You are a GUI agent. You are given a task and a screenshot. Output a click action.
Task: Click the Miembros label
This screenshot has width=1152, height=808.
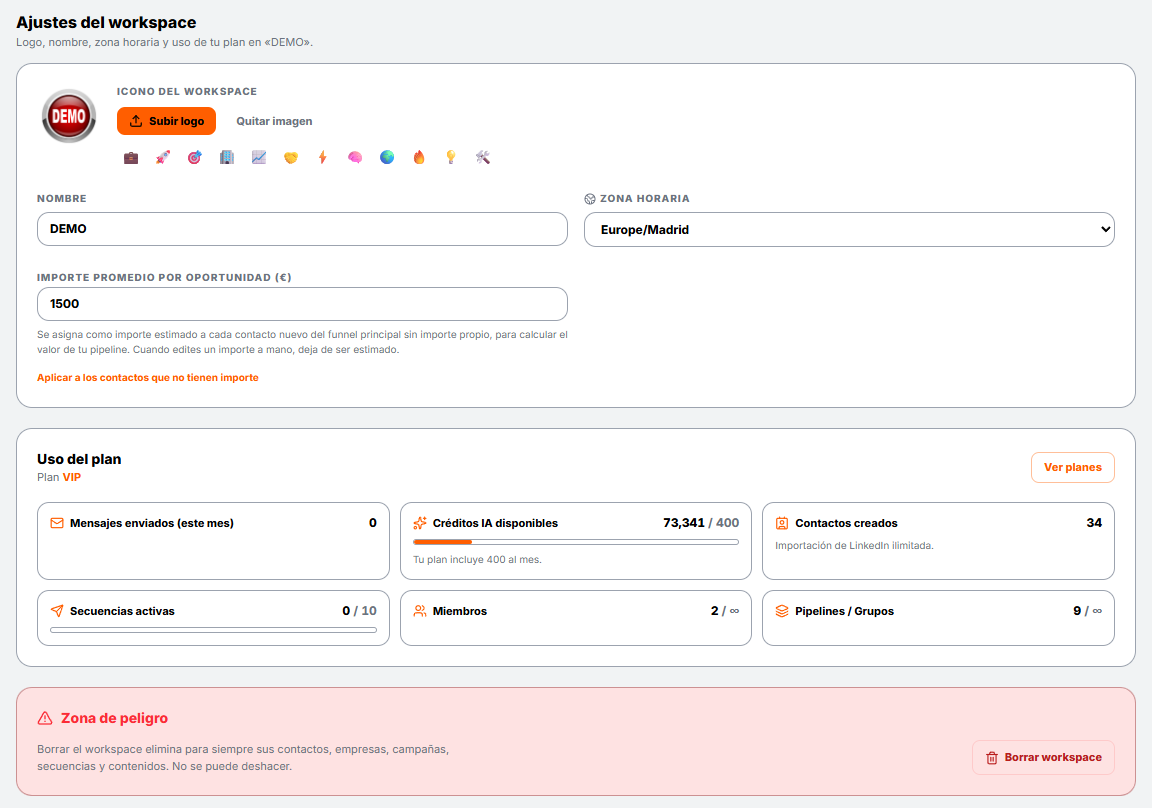click(x=460, y=611)
